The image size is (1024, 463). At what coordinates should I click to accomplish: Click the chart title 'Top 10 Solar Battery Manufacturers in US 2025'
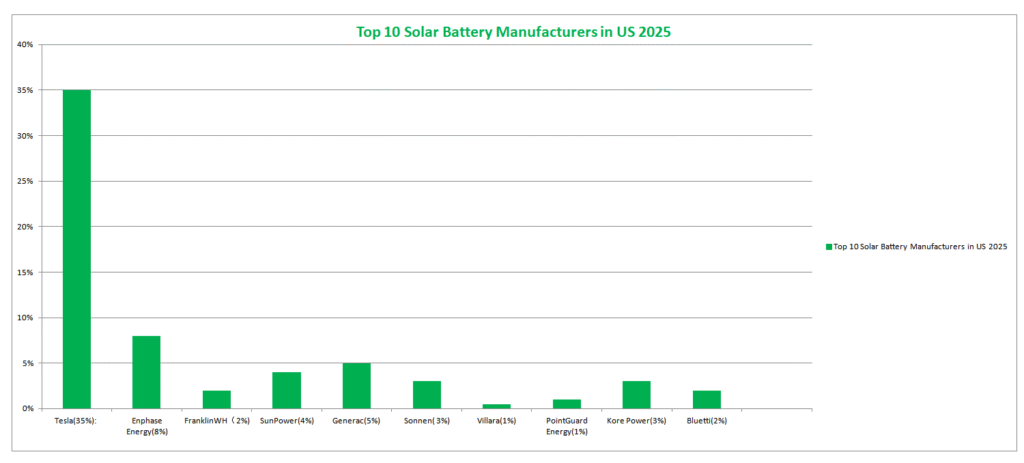(513, 32)
